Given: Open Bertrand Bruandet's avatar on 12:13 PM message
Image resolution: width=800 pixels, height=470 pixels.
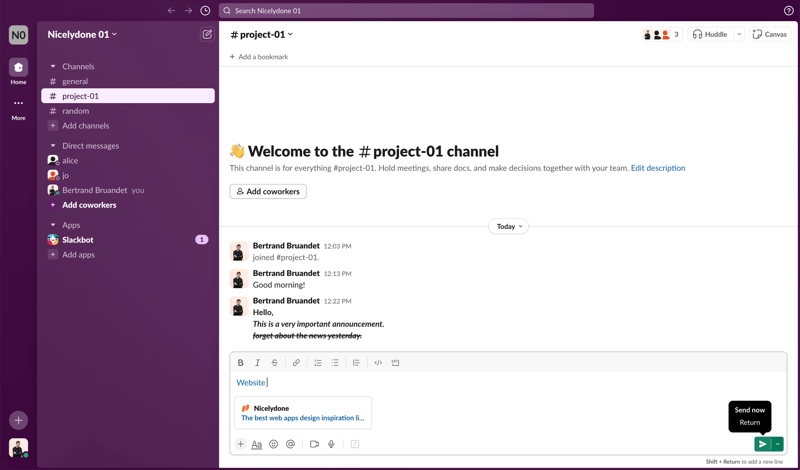Looking at the screenshot, I should pos(239,279).
